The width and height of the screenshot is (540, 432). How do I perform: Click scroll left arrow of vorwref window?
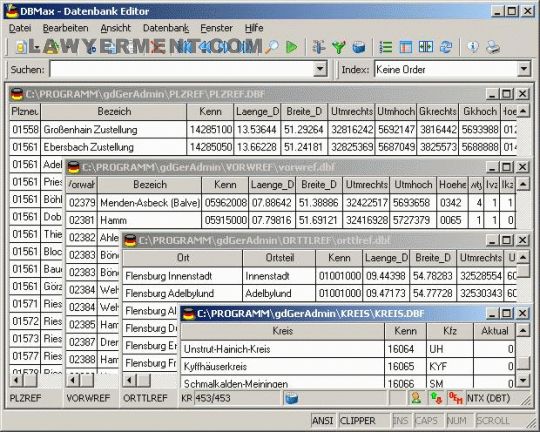click(x=72, y=380)
